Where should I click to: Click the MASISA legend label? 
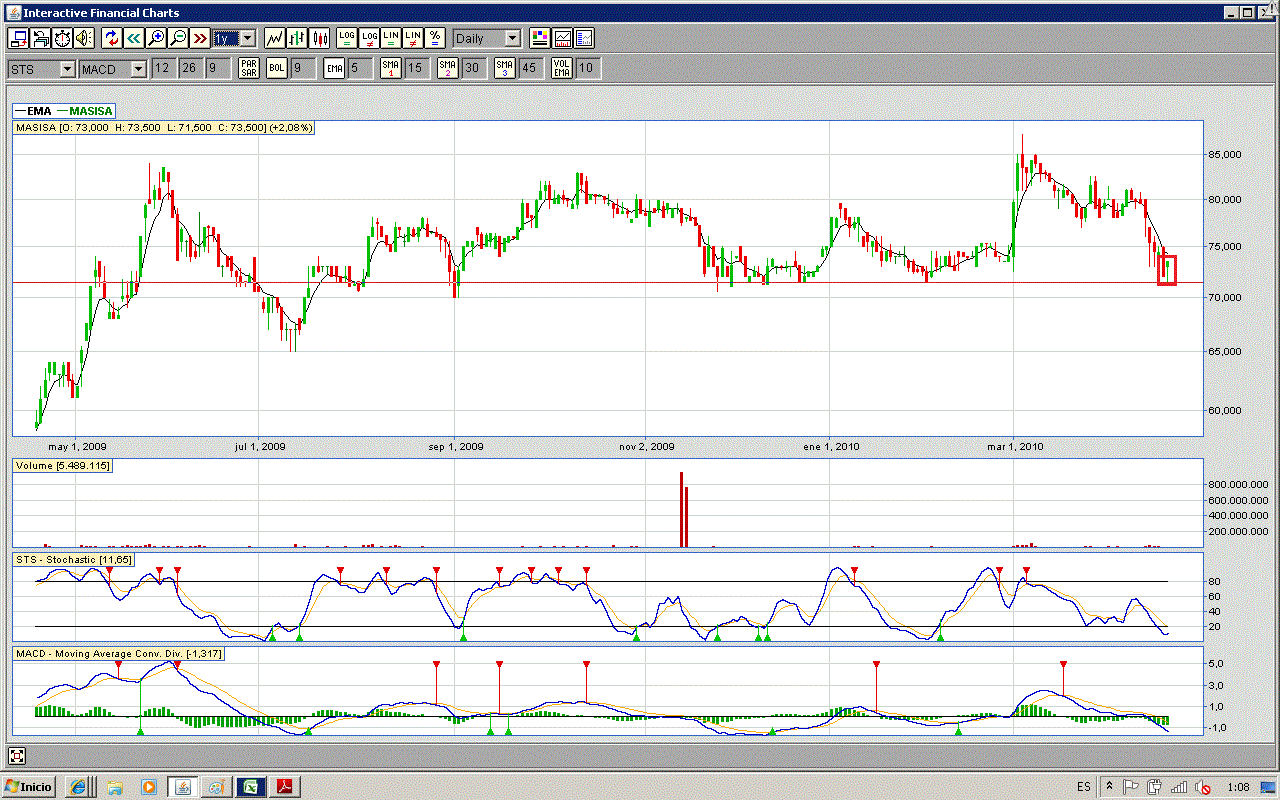(x=91, y=111)
